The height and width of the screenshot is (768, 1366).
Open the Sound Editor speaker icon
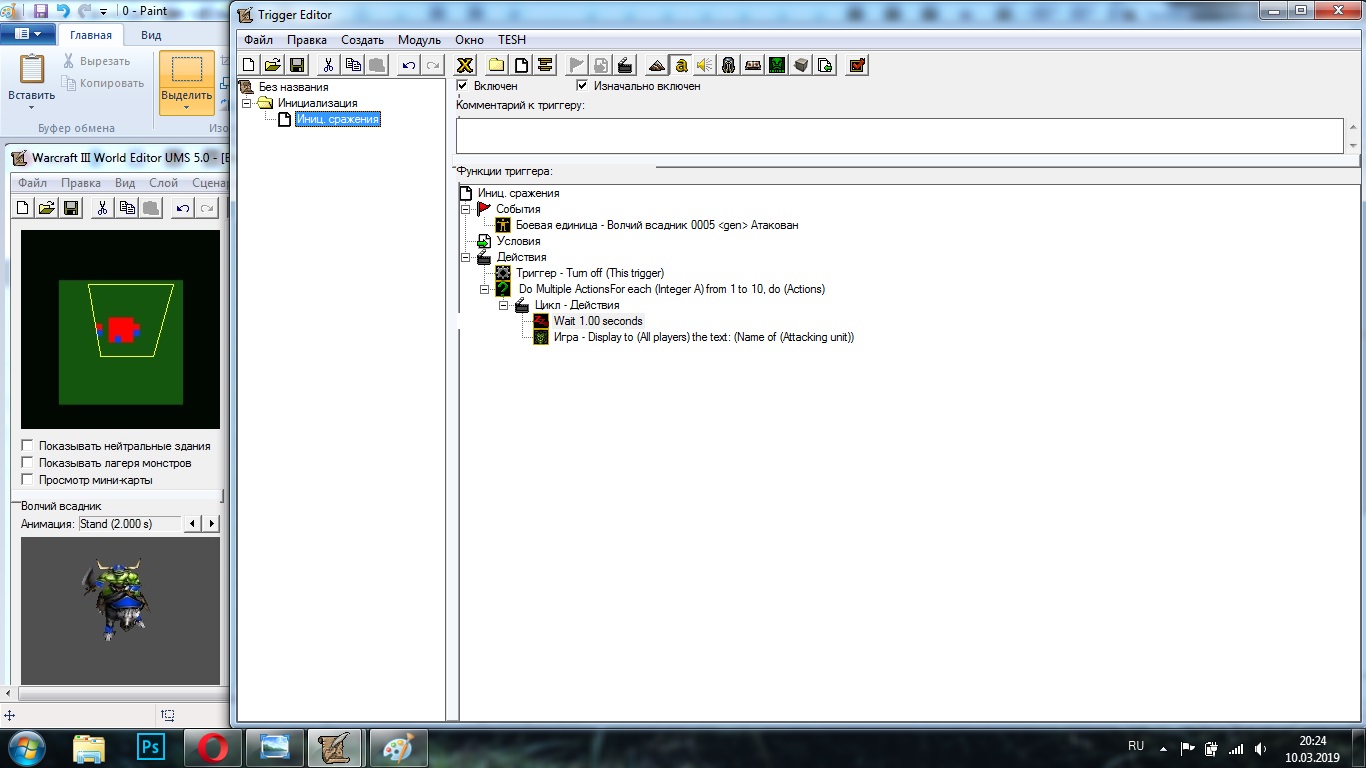pyautogui.click(x=705, y=65)
